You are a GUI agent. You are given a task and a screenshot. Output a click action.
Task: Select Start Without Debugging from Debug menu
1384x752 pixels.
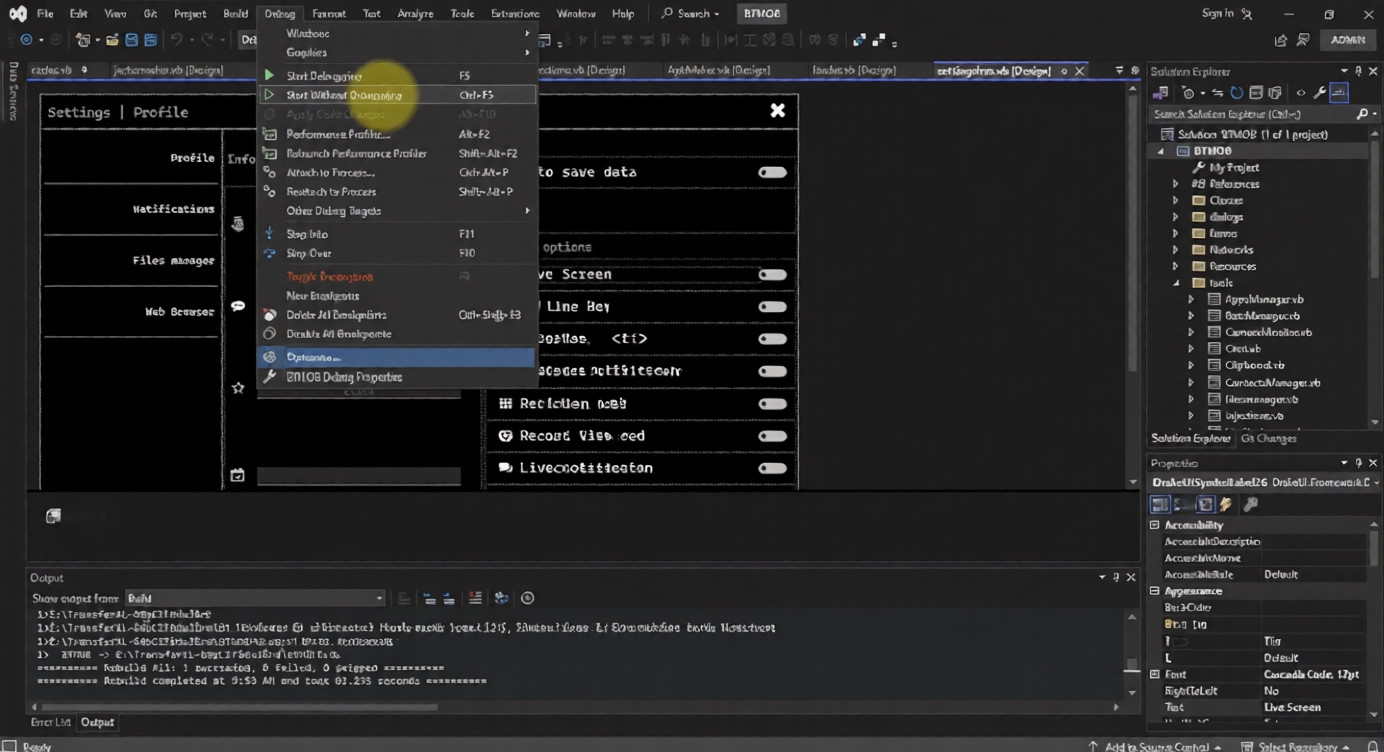click(344, 95)
